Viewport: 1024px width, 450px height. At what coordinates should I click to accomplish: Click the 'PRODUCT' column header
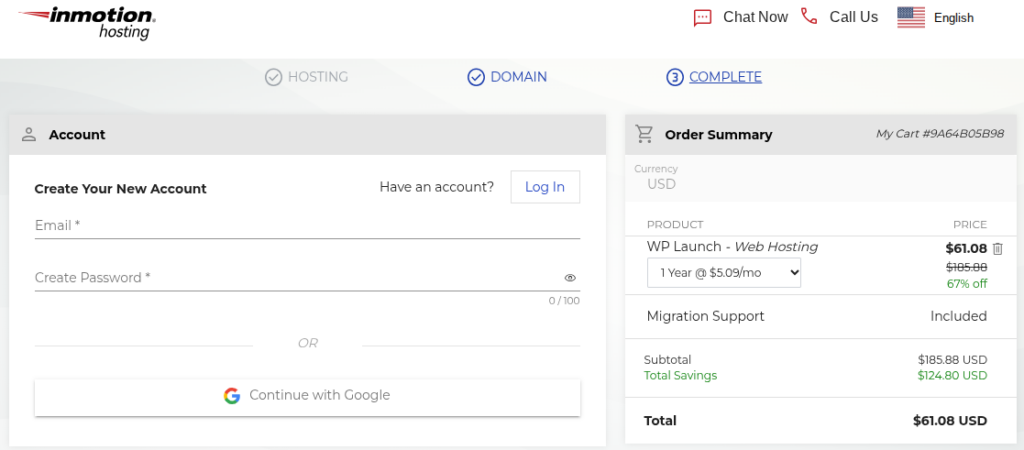coord(675,225)
